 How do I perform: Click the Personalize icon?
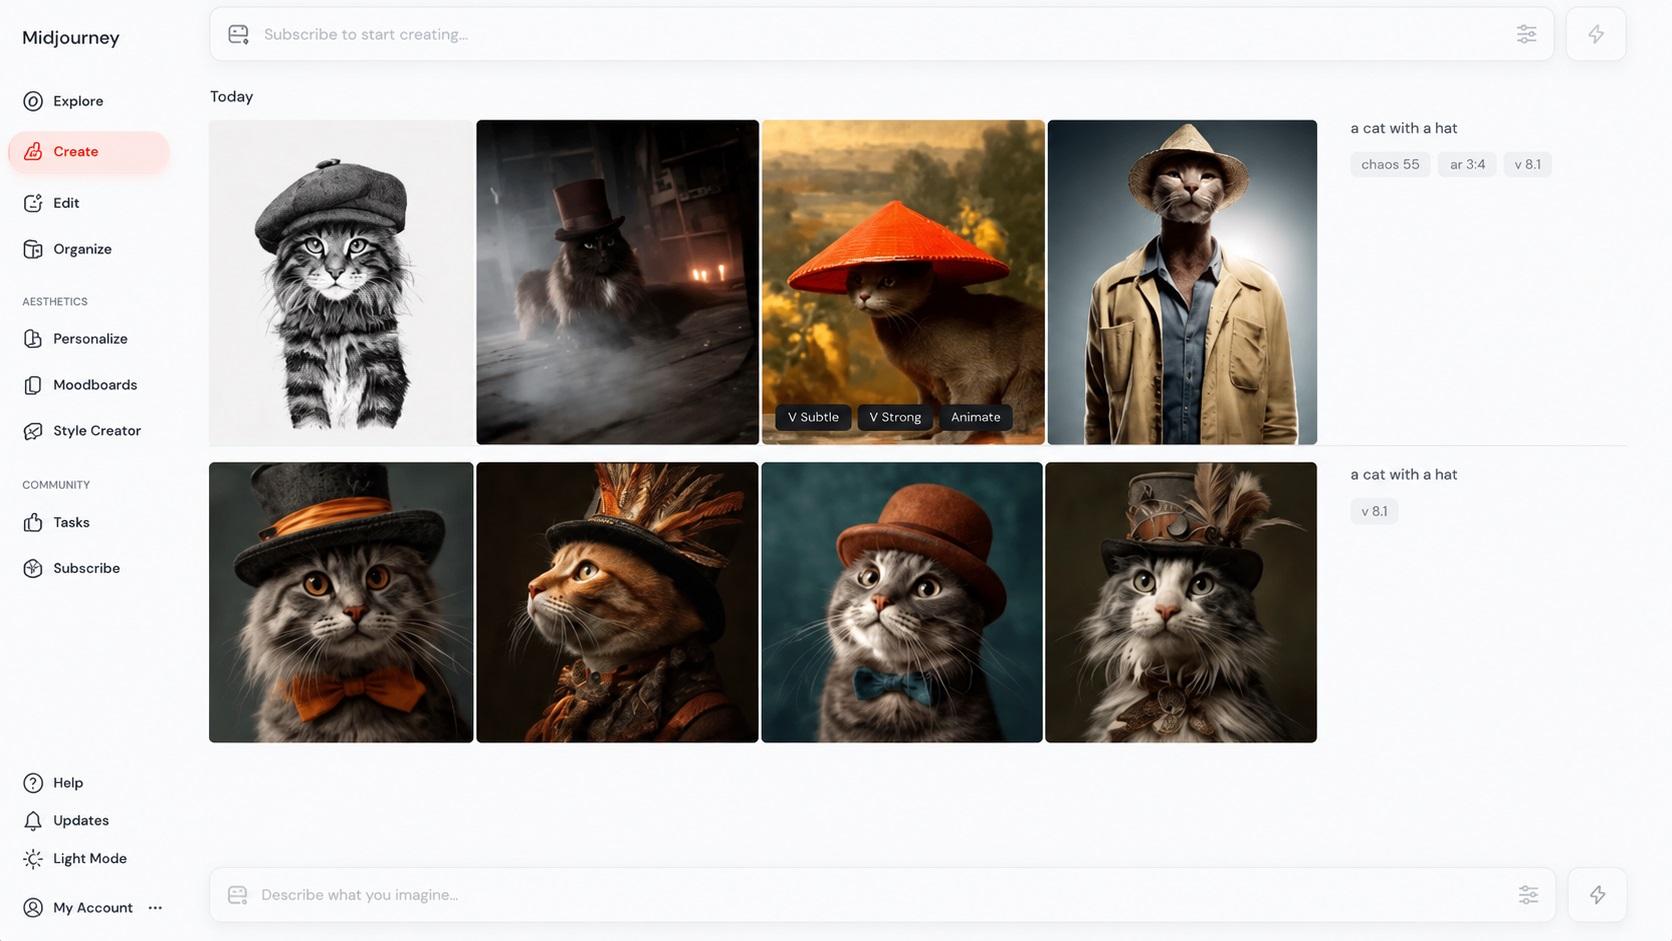33,339
